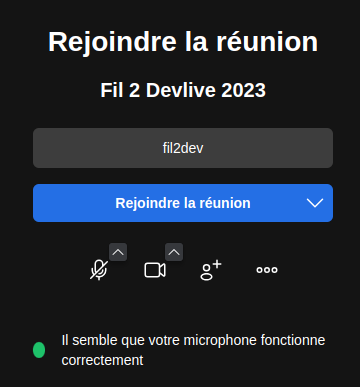Unmute the crossed-out microphone icon

pos(99,270)
